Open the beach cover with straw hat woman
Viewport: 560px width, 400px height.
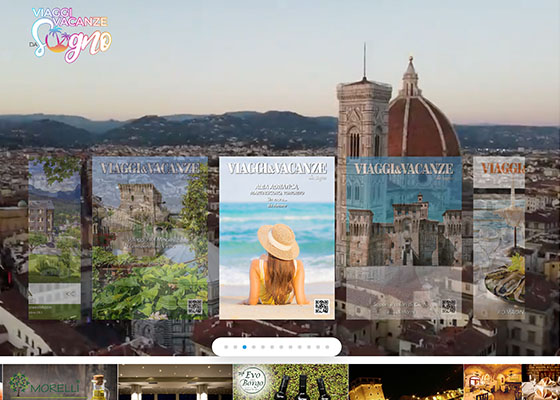click(277, 238)
